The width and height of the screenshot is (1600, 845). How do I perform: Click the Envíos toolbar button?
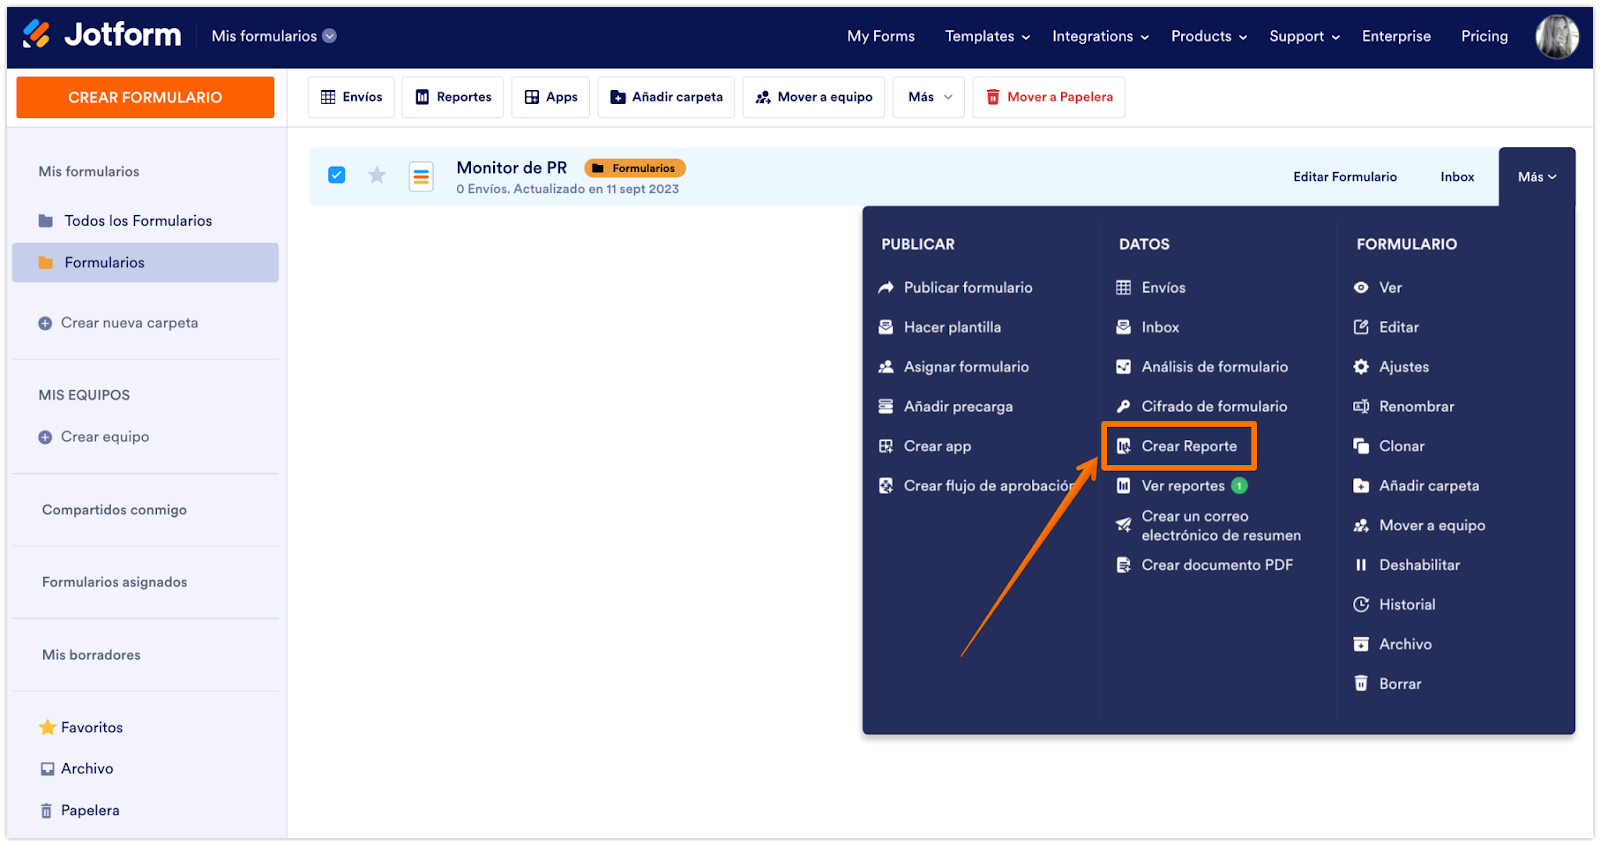pyautogui.click(x=351, y=97)
